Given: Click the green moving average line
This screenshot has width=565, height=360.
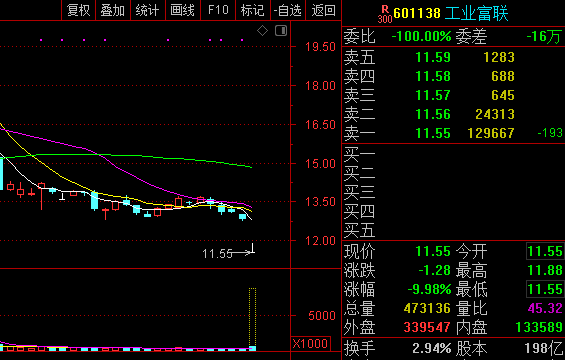Looking at the screenshot, I should 126,156.
